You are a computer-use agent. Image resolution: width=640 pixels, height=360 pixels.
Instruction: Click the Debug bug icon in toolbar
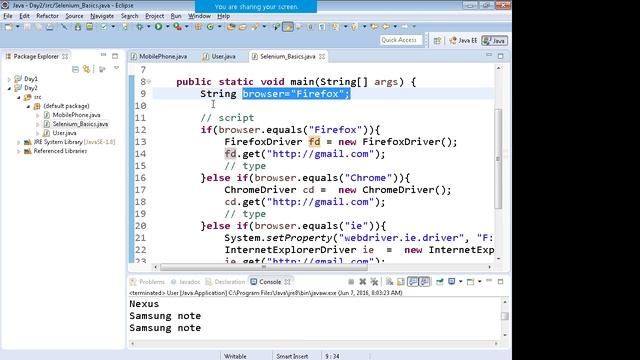pyautogui.click(x=140, y=27)
